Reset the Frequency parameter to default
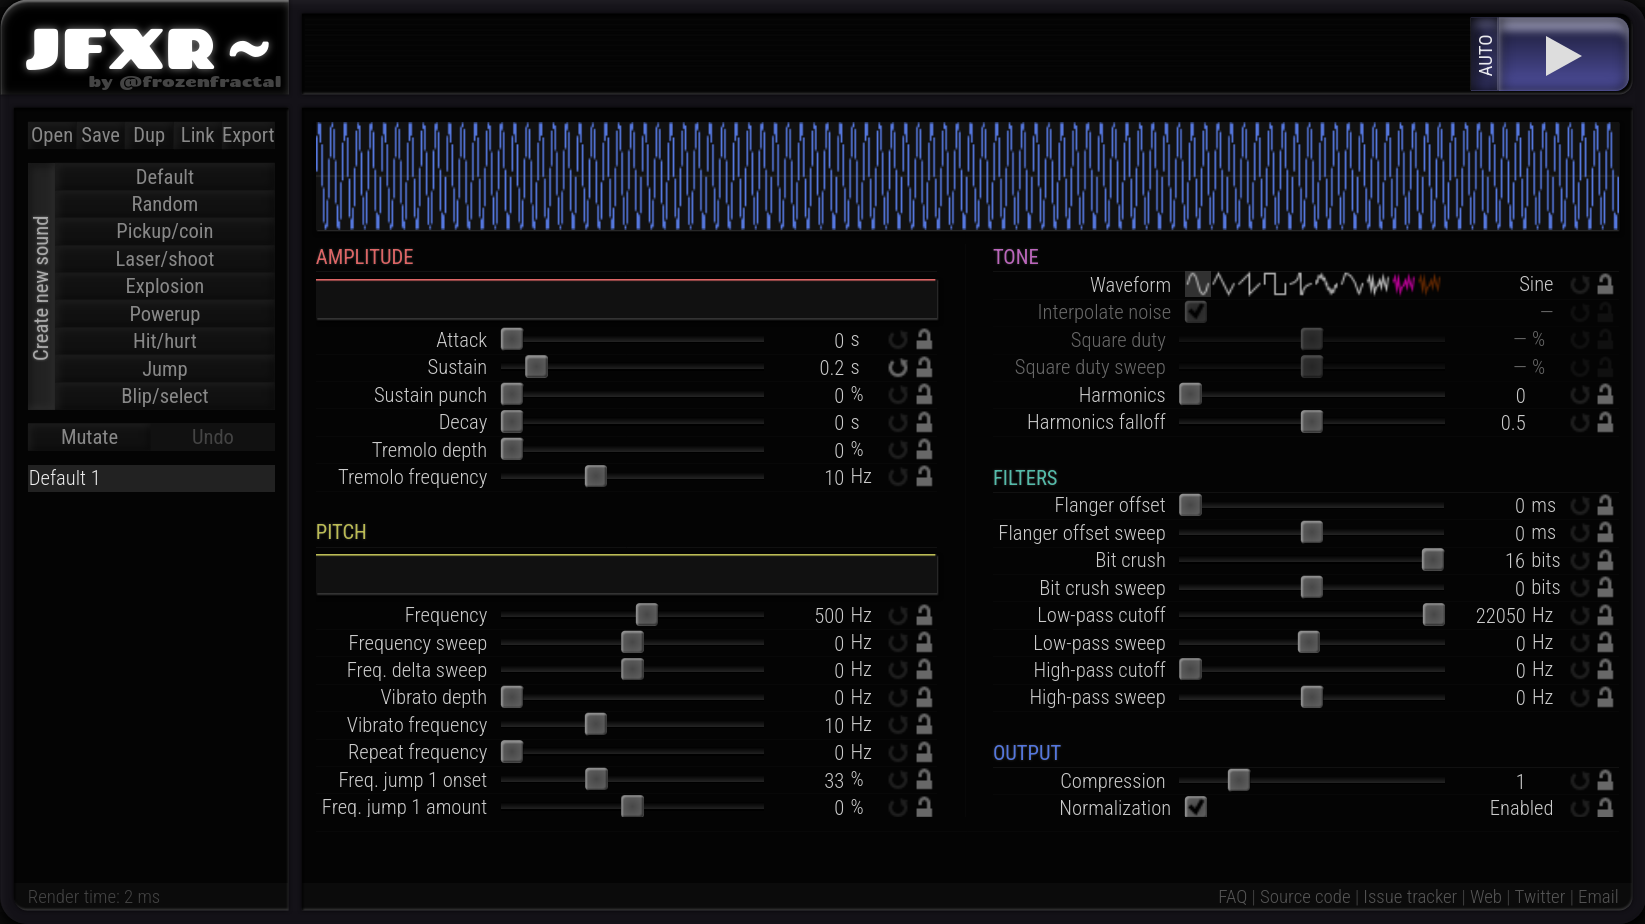1645x924 pixels. pos(898,615)
